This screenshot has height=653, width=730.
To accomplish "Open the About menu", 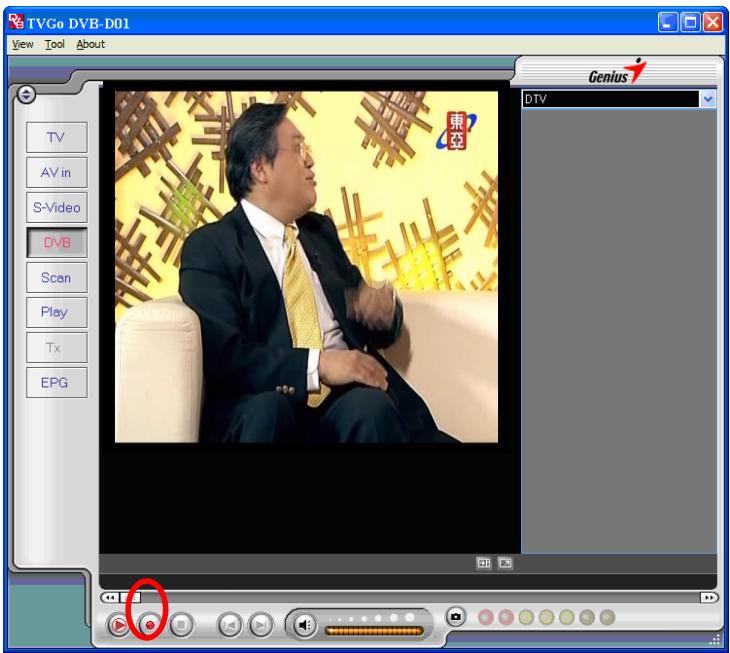I will coord(90,44).
